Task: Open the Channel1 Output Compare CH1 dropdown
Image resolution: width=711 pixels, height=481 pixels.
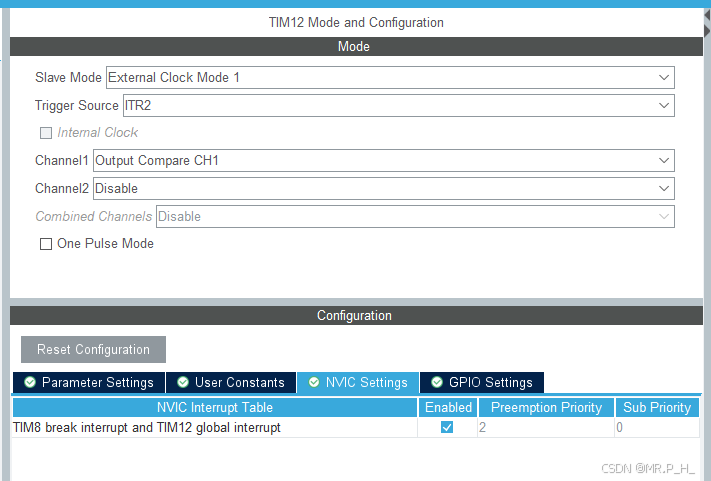Action: pyautogui.click(x=384, y=160)
